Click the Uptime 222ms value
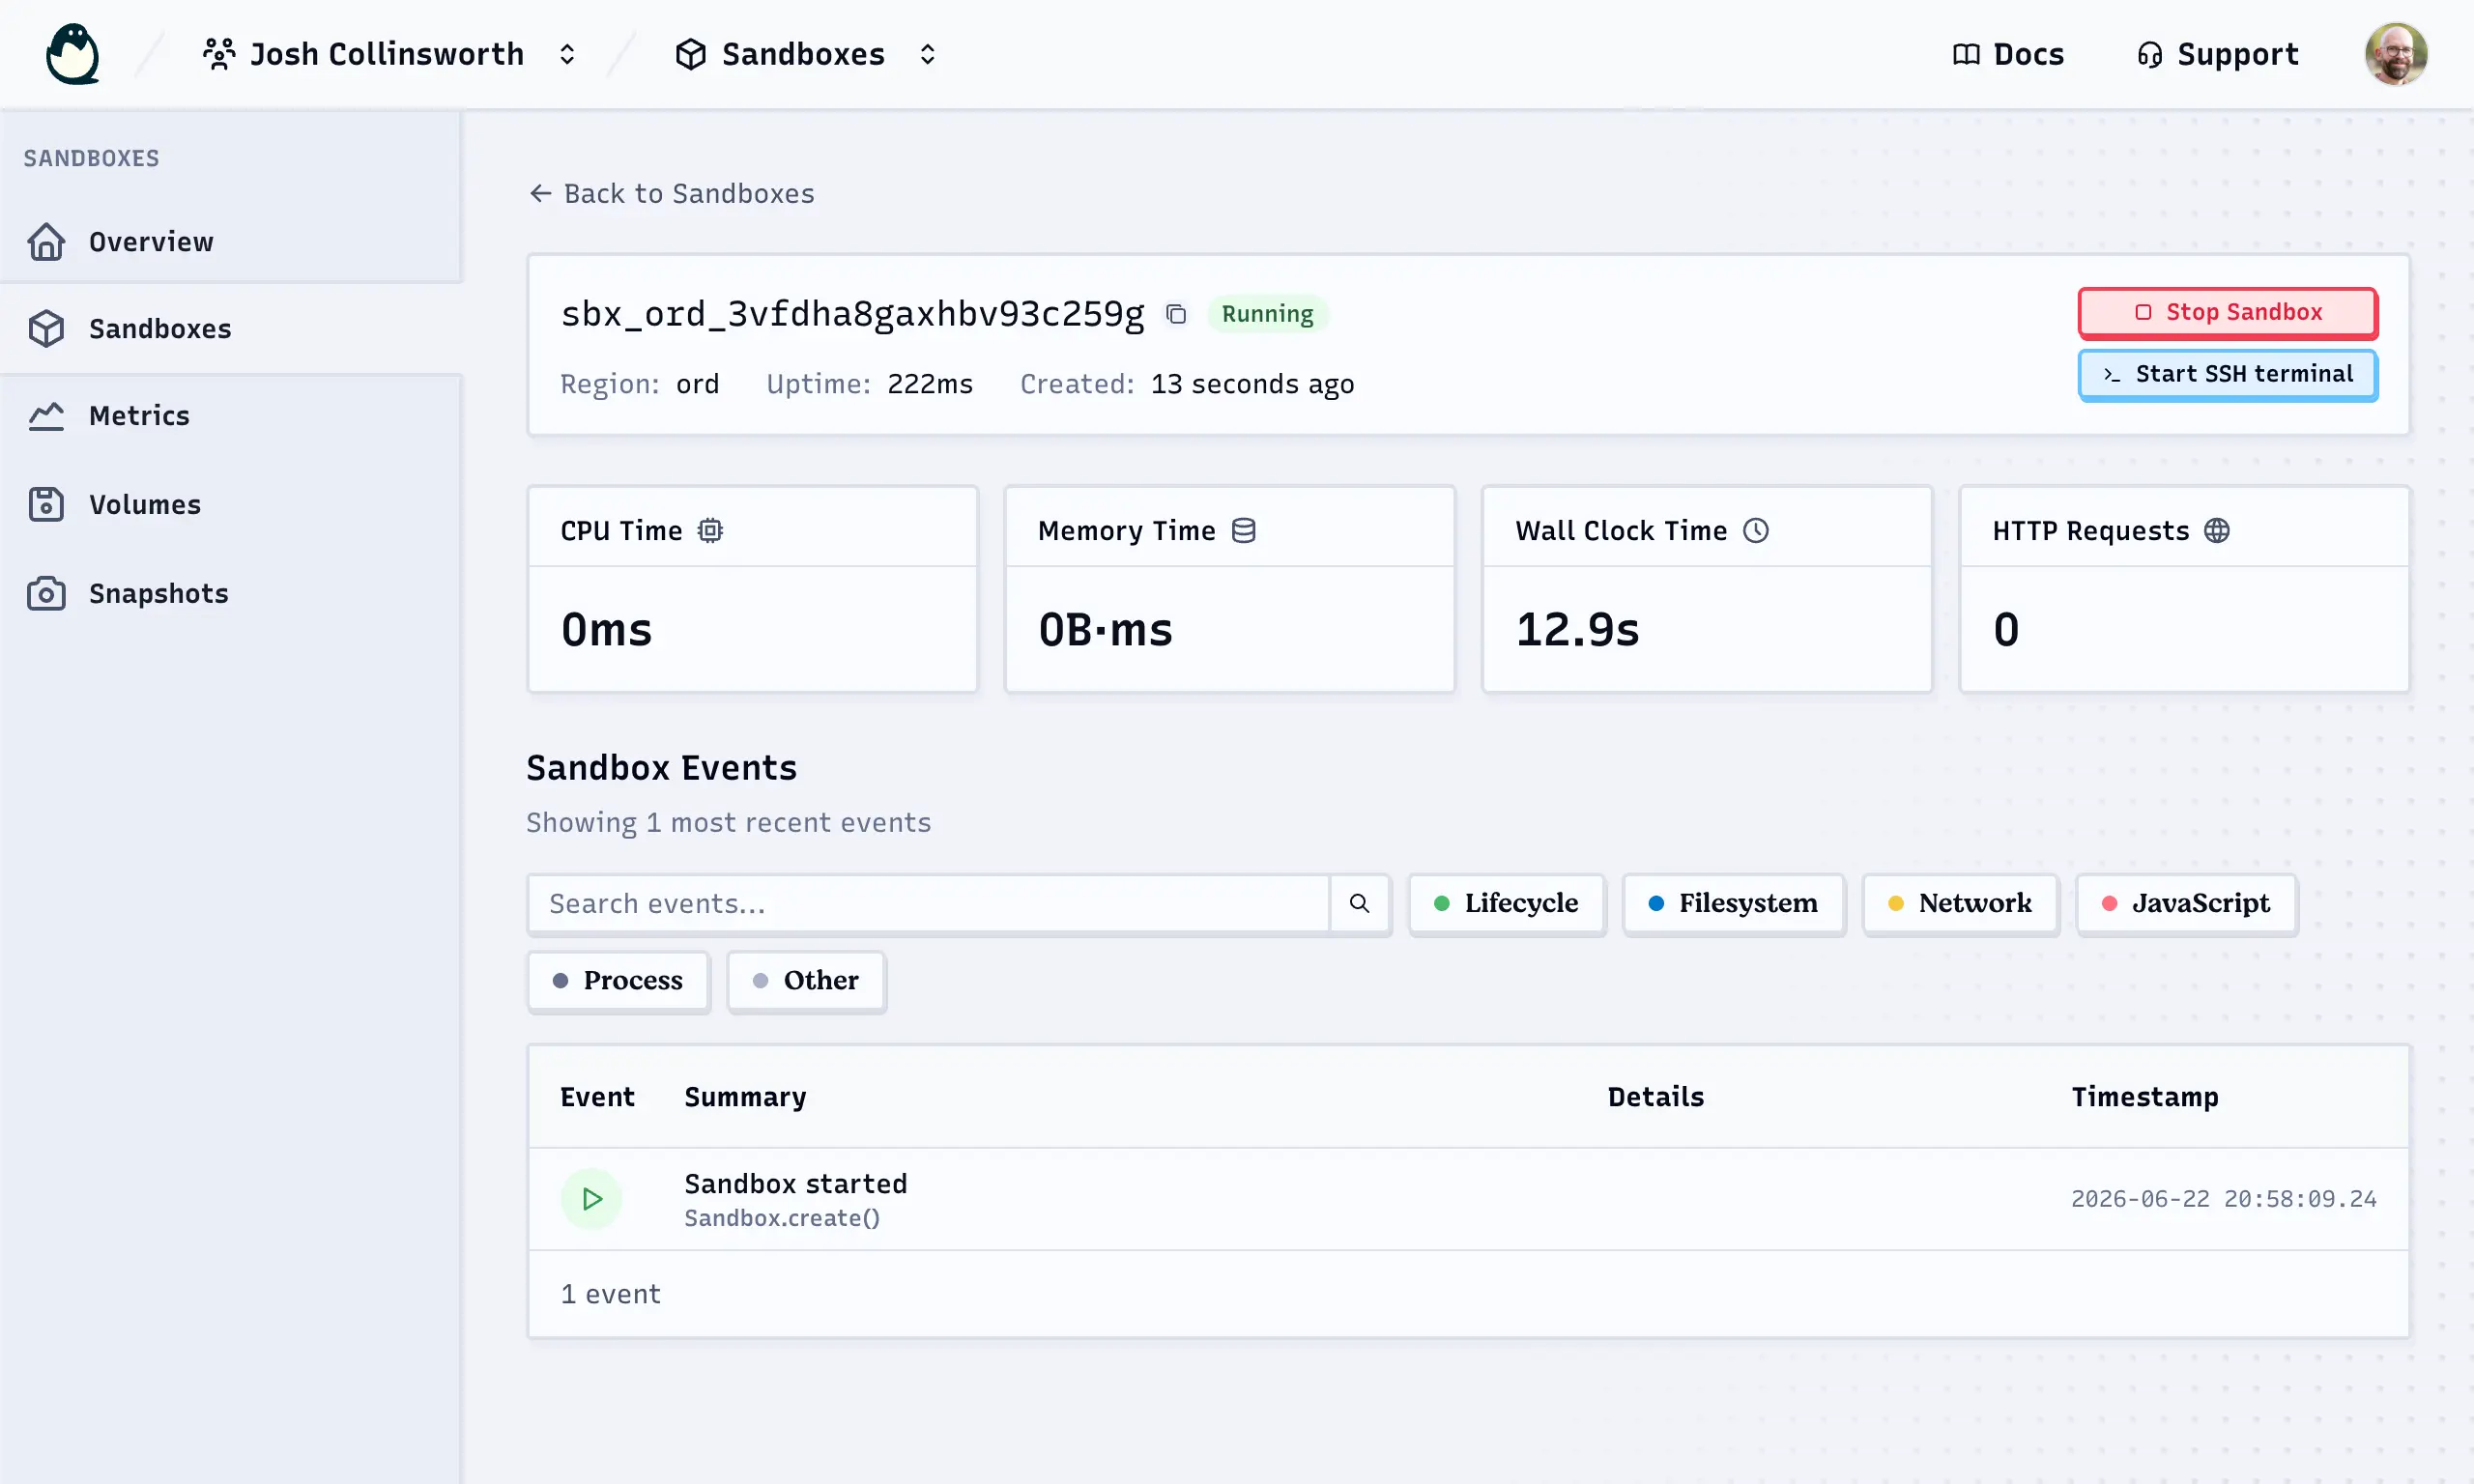2474x1484 pixels. tap(930, 384)
